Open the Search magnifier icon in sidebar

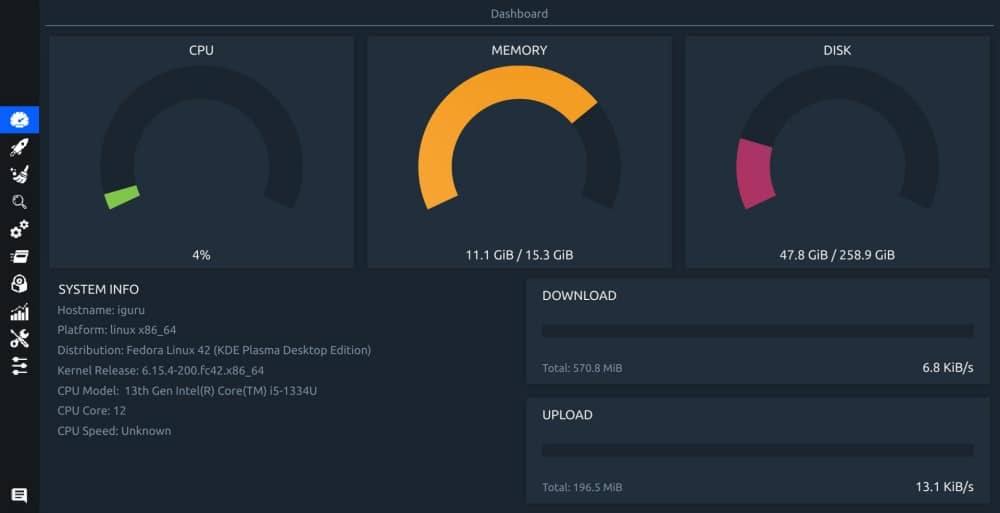[19, 202]
